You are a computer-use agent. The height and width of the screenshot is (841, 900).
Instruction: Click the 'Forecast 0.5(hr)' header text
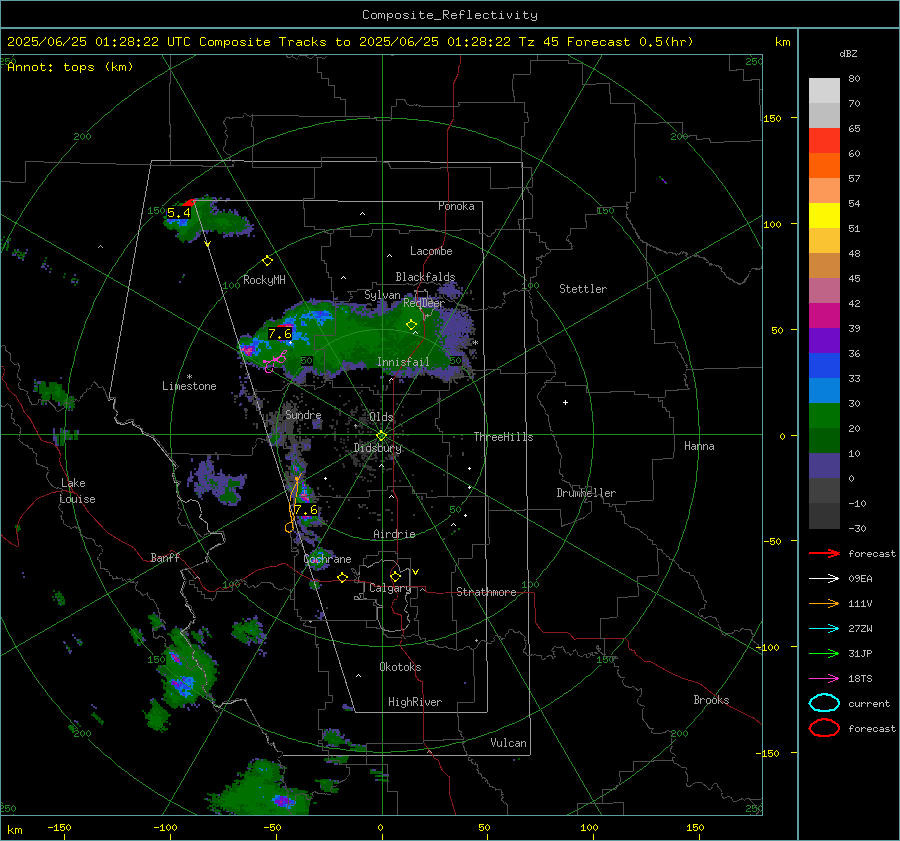point(630,42)
